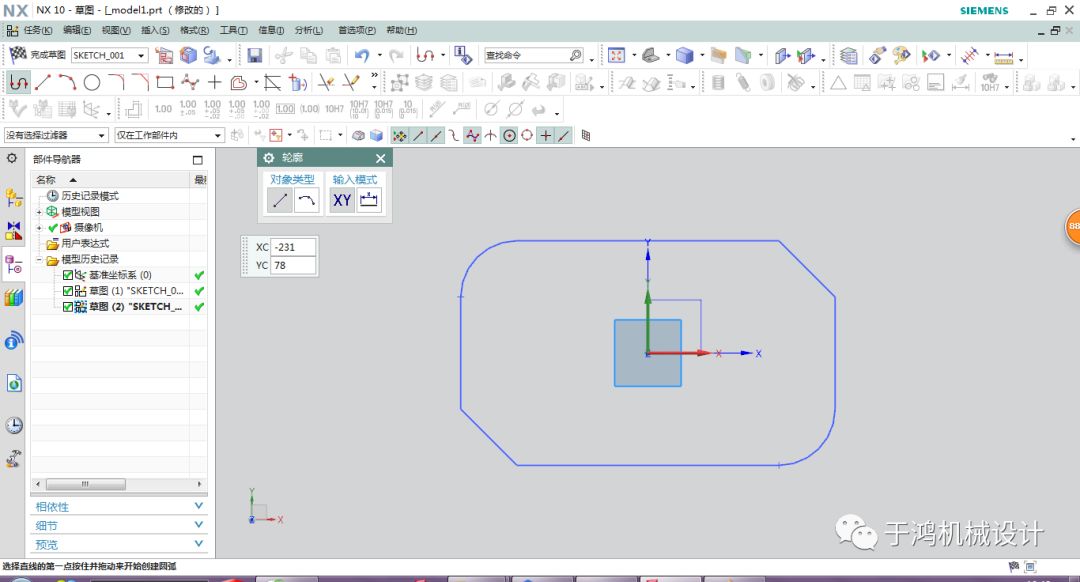
Task: Click the navigator horizontal scrollbar thumb
Action: [85, 484]
